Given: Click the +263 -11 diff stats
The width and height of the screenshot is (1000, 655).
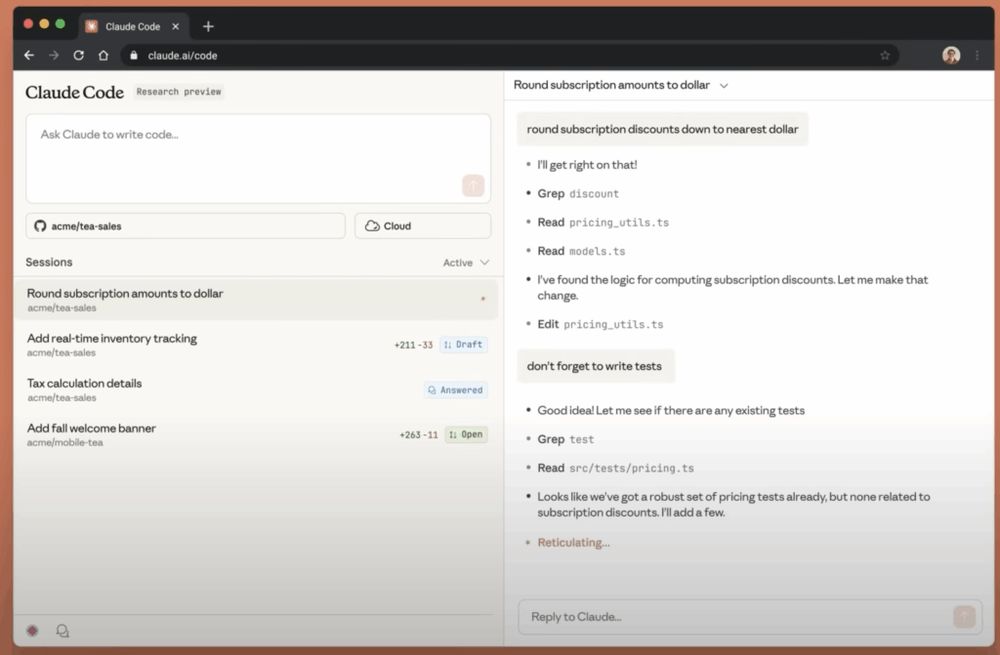Looking at the screenshot, I should pos(418,435).
